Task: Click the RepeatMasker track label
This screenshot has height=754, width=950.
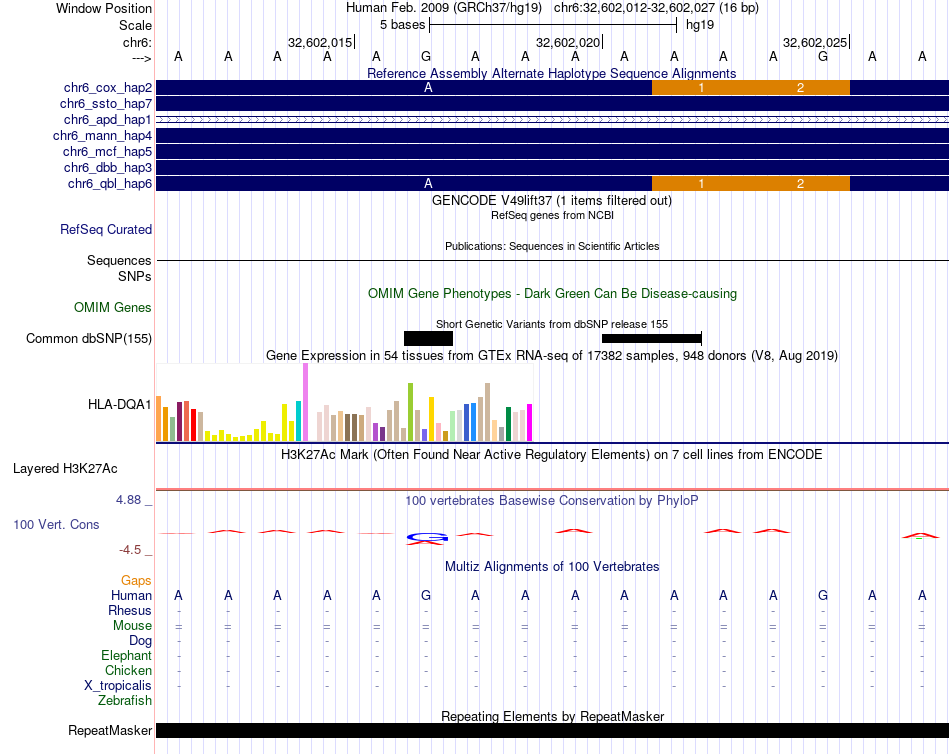Action: point(110,731)
